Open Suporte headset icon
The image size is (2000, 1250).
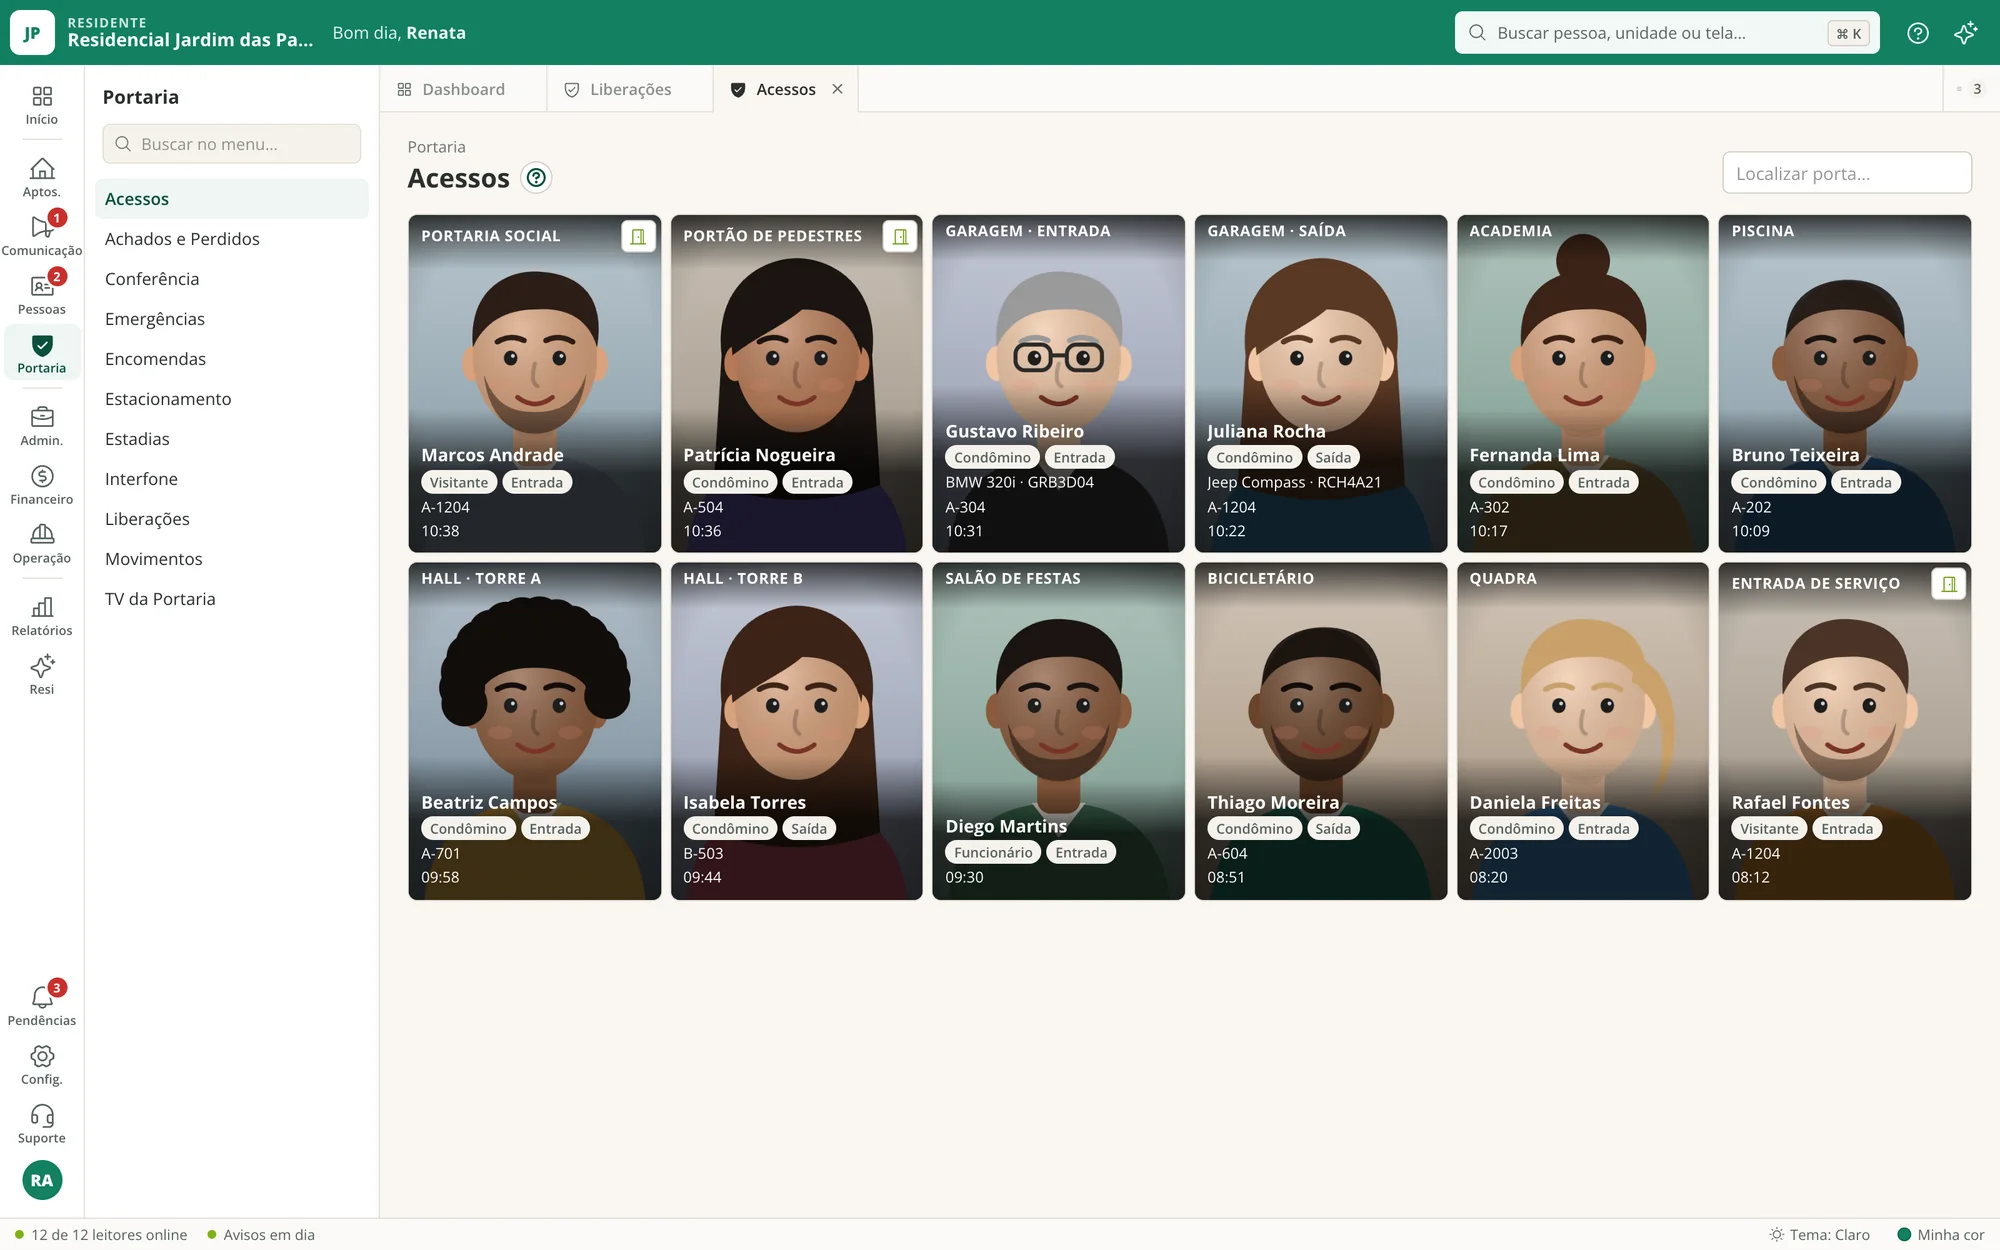41,1125
